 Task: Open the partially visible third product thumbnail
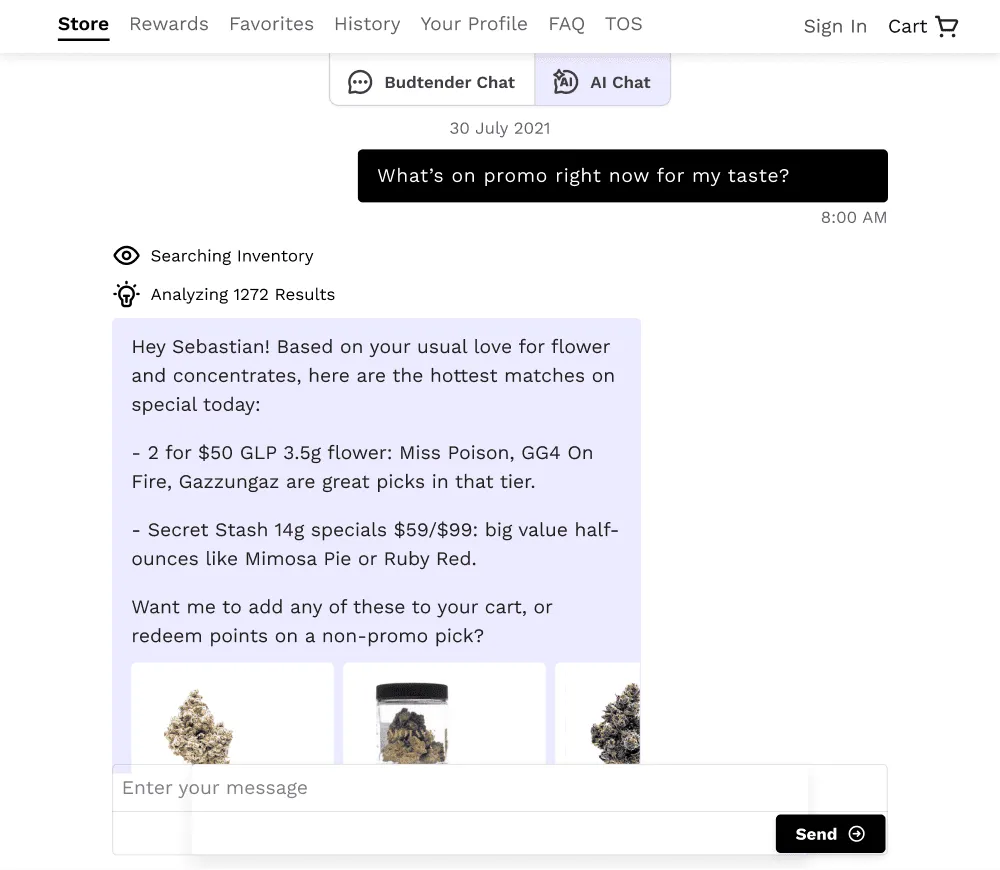point(598,714)
